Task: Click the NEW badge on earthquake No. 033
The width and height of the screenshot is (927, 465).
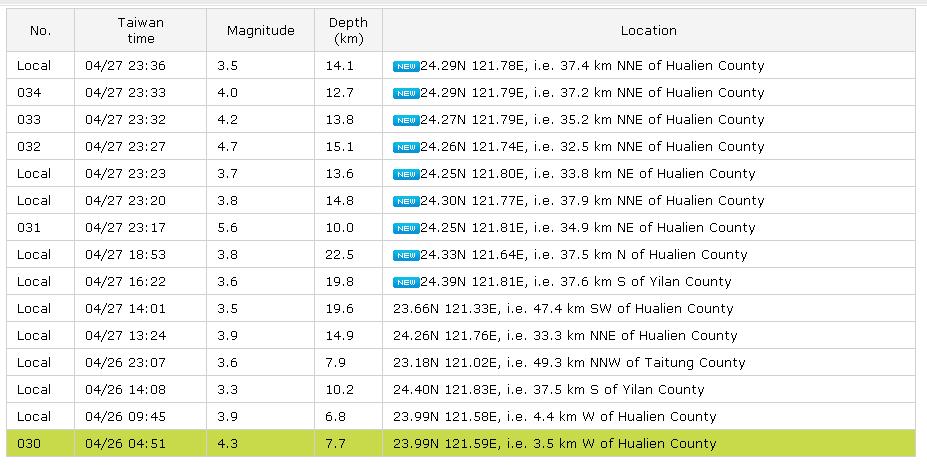Action: (x=405, y=120)
